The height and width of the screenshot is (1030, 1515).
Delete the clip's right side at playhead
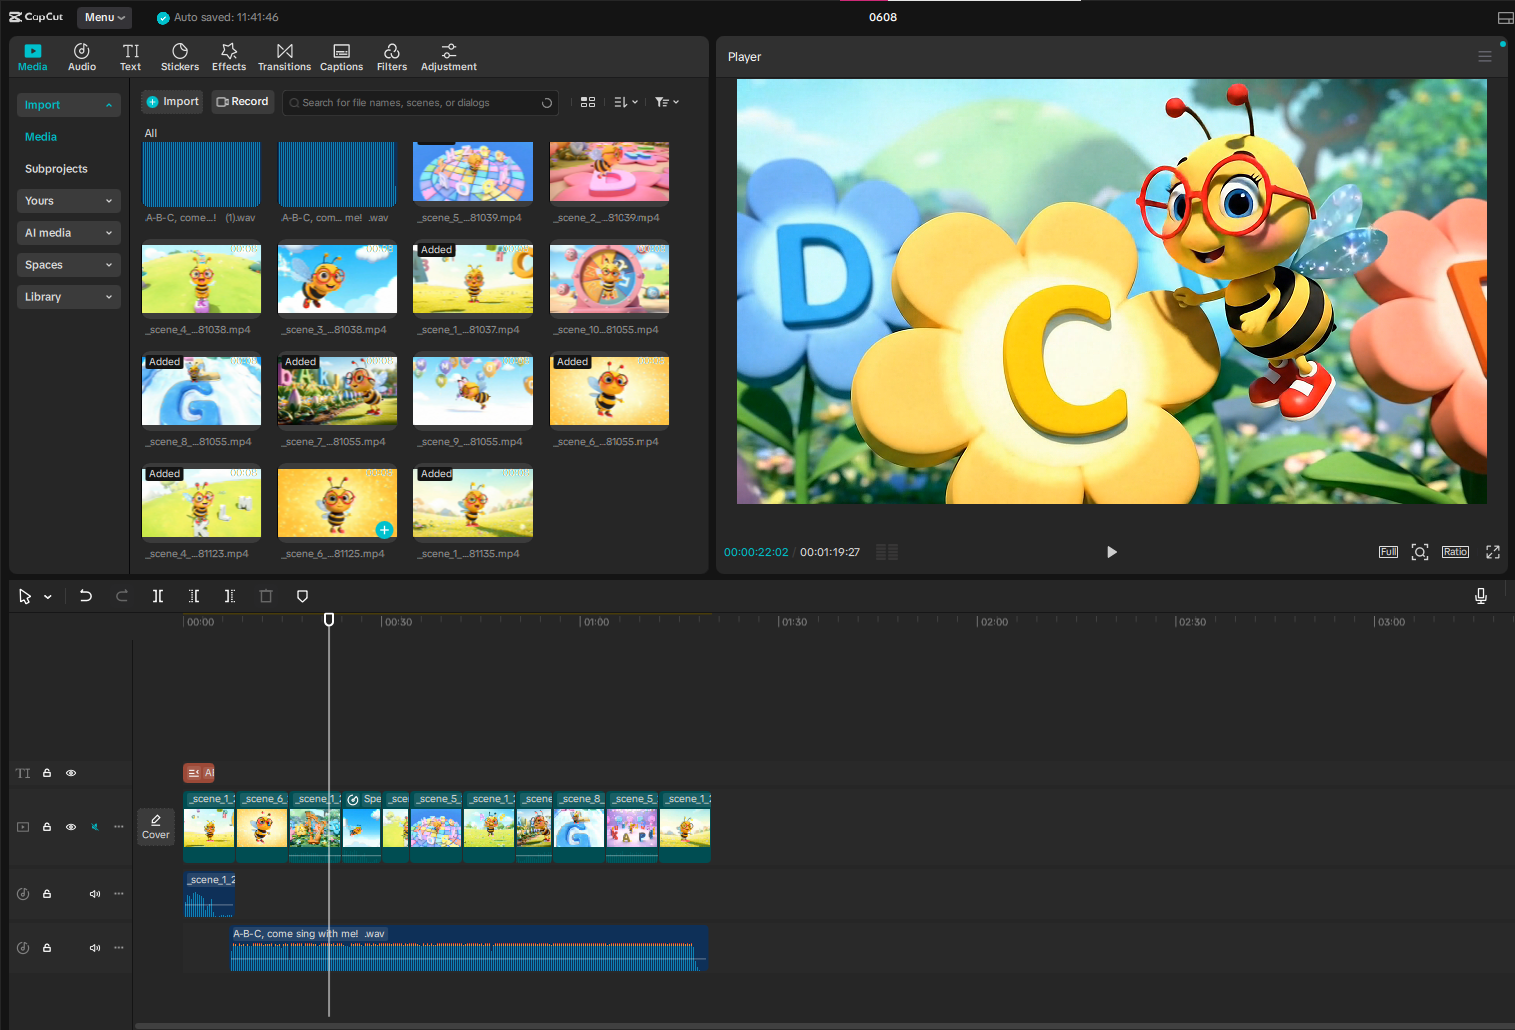(230, 596)
